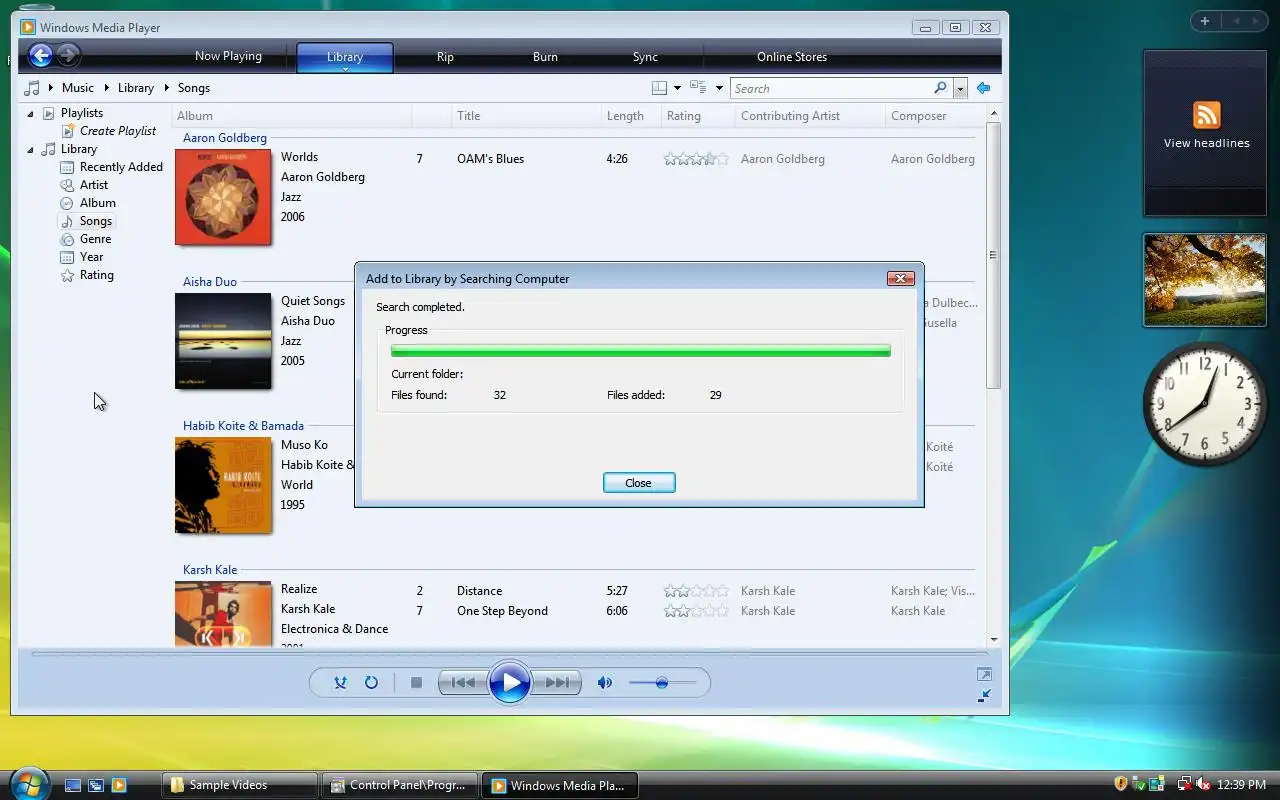1280x800 pixels.
Task: Click the sidebar add gadget plus button
Action: pos(1205,21)
